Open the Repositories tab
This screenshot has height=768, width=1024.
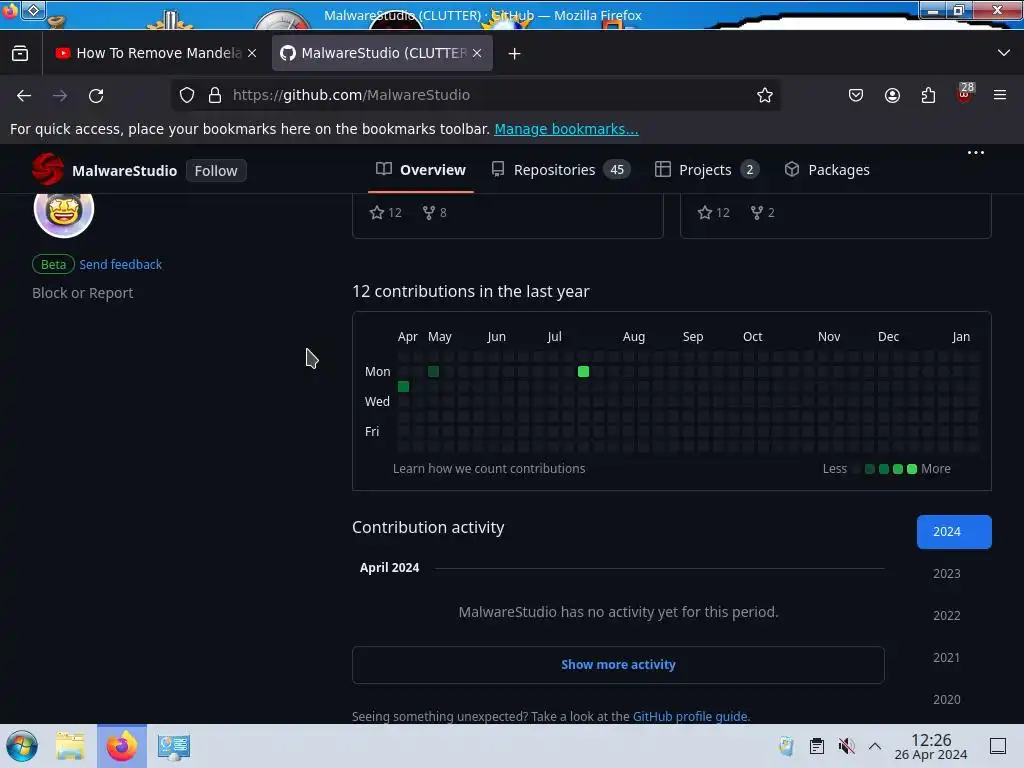pyautogui.click(x=560, y=170)
